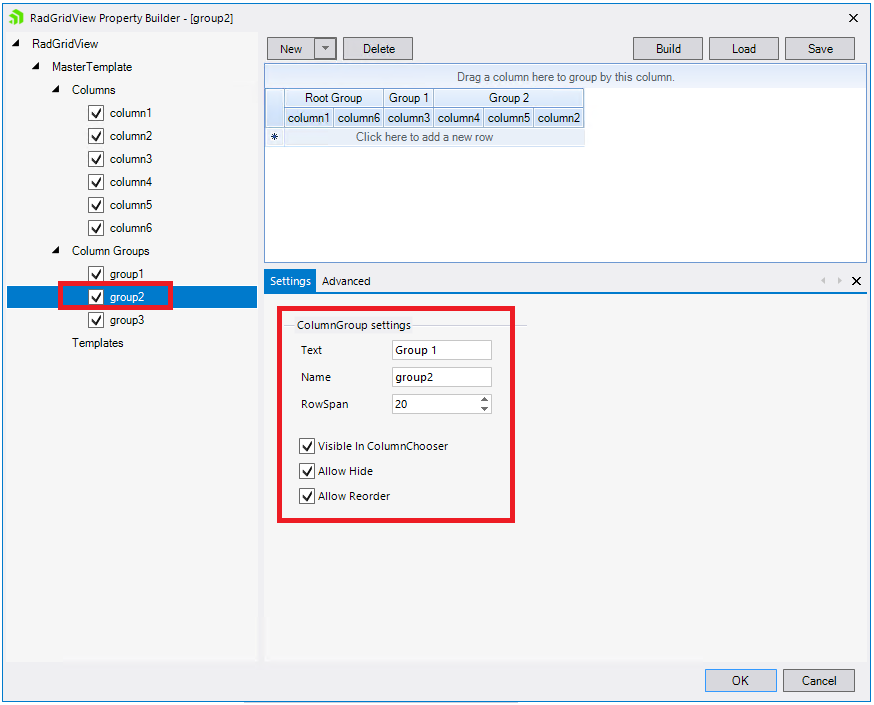Click the Save button
Screen dimensions: 874x705
820,48
